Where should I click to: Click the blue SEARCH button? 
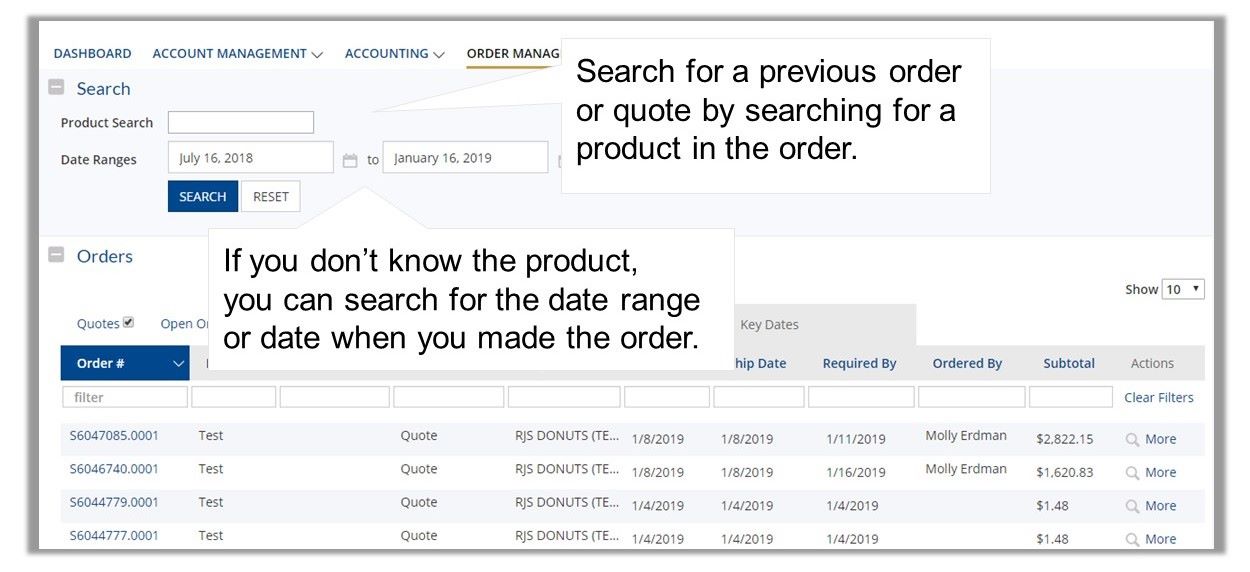click(203, 197)
